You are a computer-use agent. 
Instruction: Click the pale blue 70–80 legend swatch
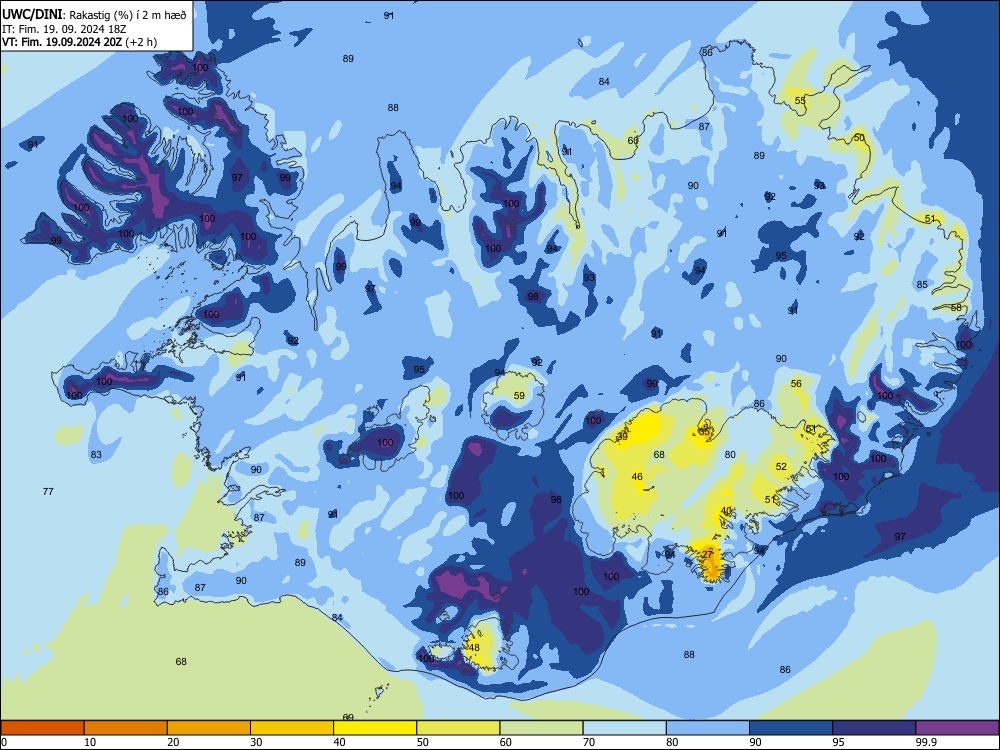click(x=625, y=728)
